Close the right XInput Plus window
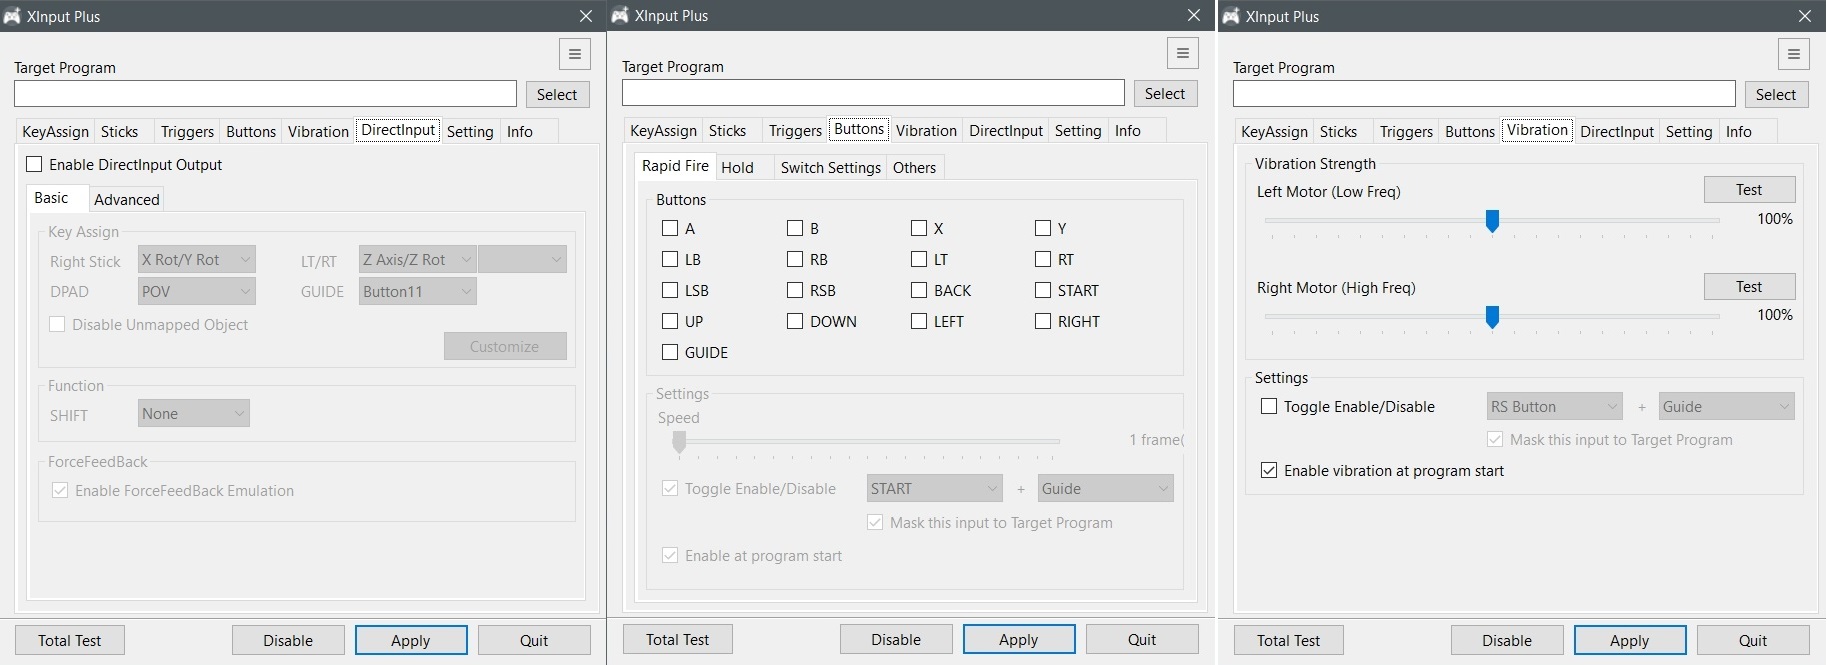Image resolution: width=1827 pixels, height=665 pixels. pos(1805,16)
